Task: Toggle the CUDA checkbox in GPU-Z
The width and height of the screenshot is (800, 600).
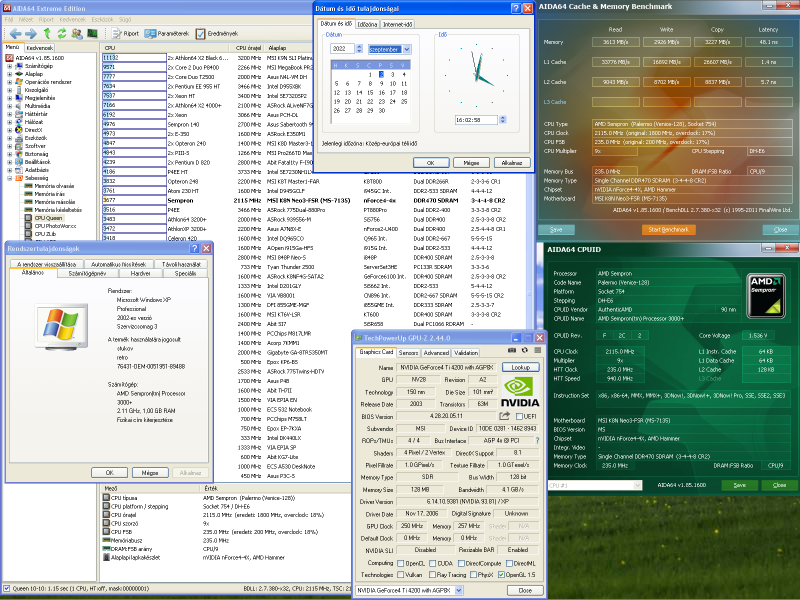Action: 433,563
